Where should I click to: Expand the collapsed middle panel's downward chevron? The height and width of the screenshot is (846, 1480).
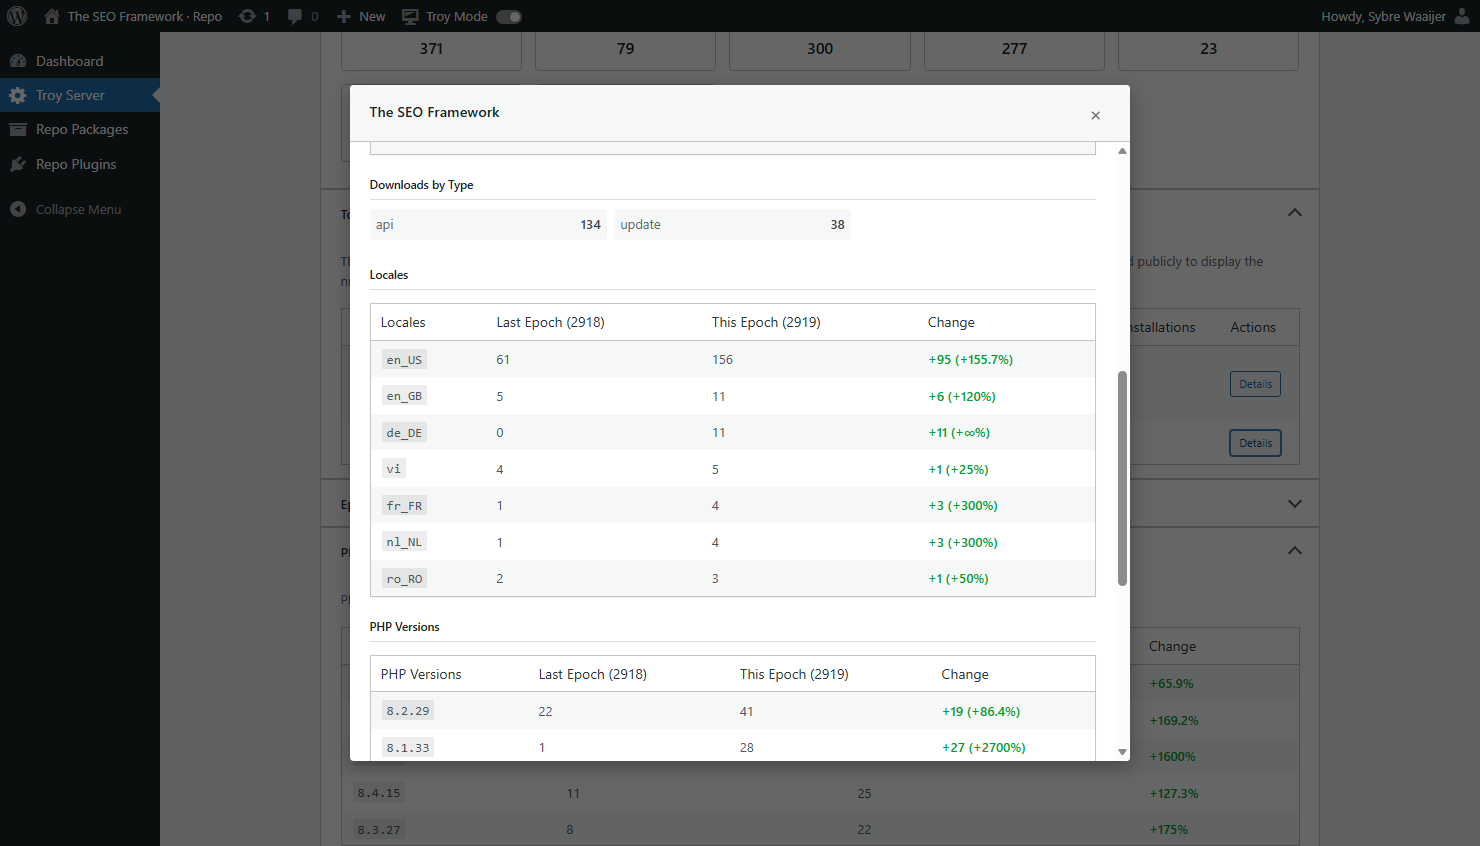coord(1294,503)
